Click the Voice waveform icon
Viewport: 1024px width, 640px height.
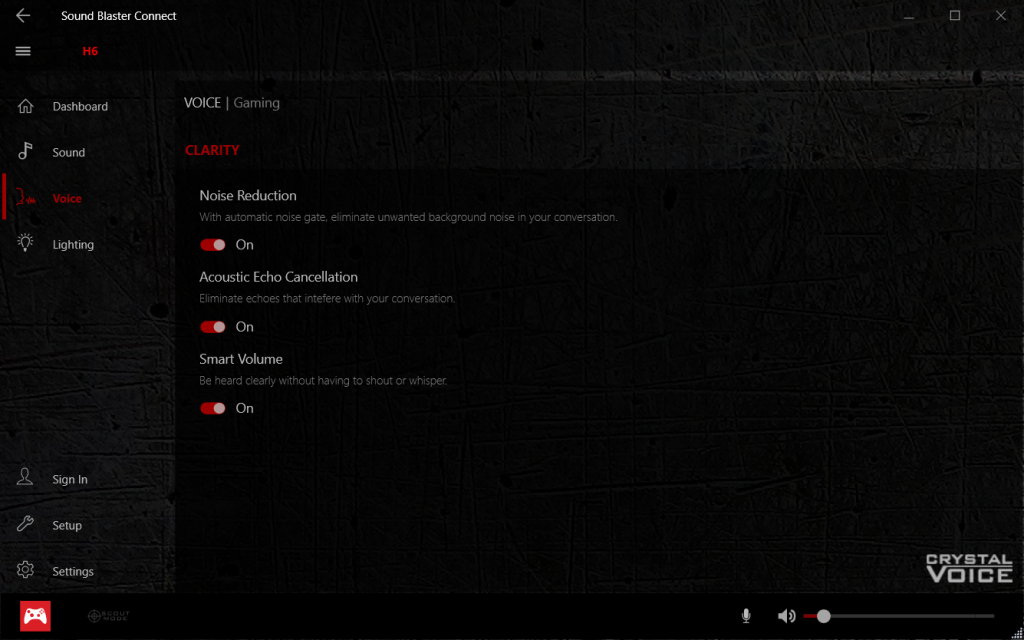click(x=25, y=198)
